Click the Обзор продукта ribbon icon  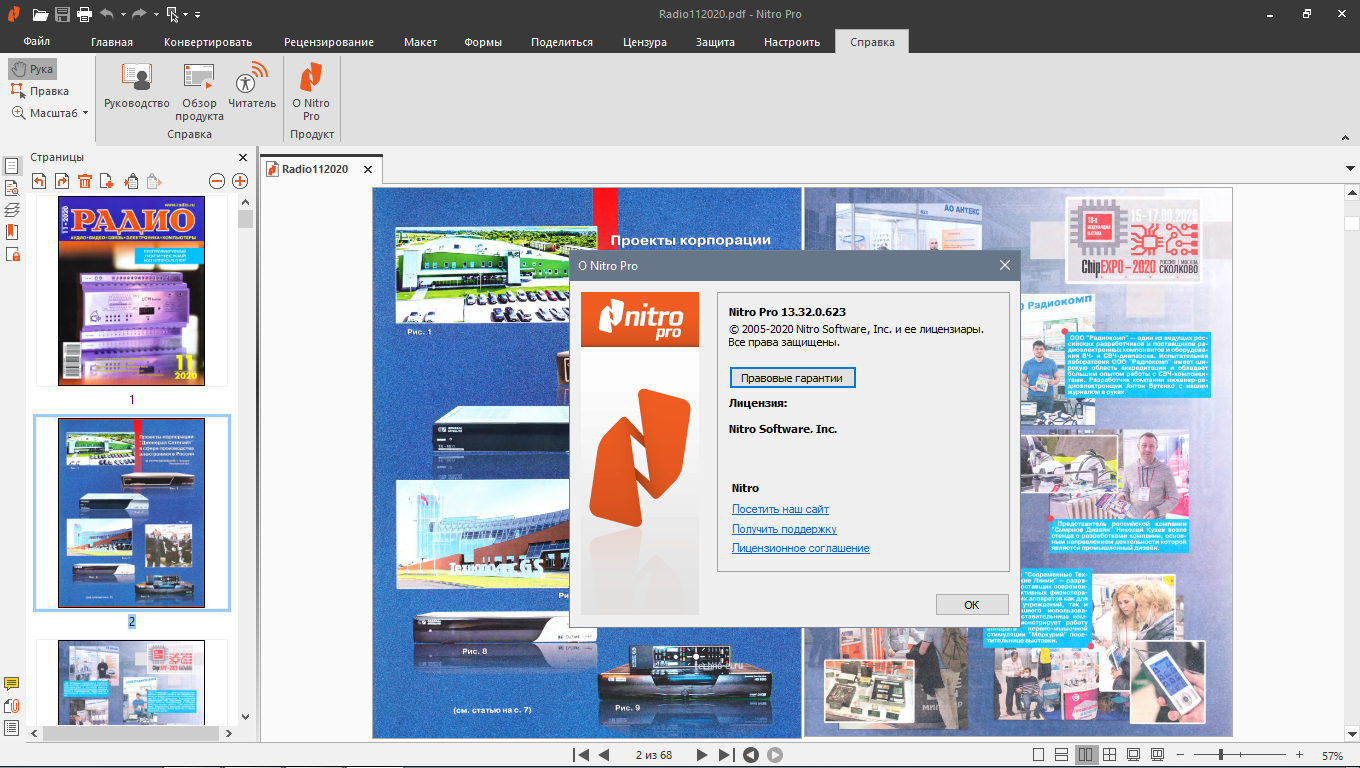tap(199, 87)
